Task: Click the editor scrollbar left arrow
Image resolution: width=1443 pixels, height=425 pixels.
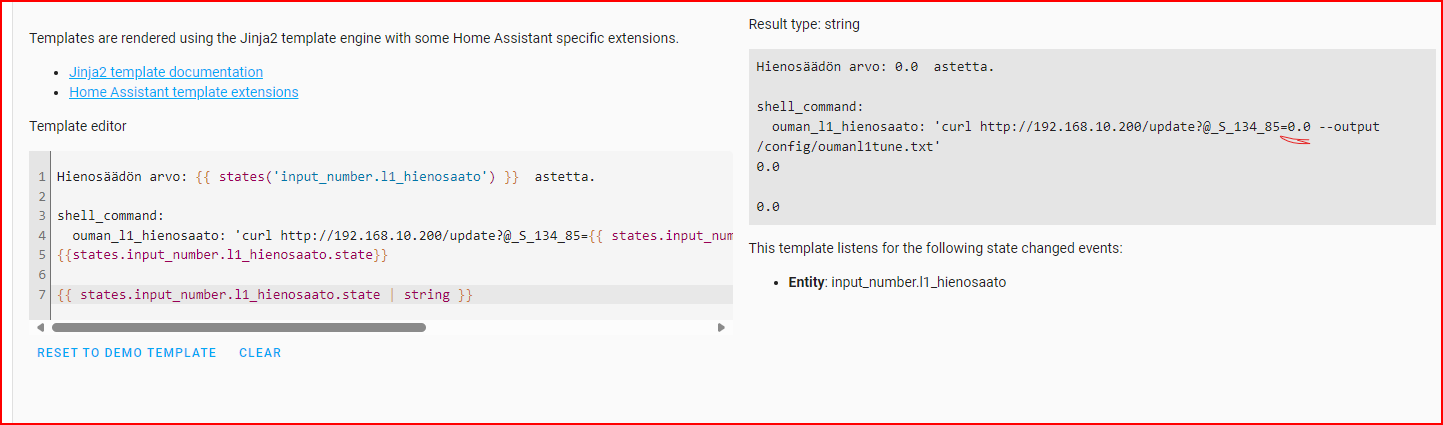Action: click(41, 327)
